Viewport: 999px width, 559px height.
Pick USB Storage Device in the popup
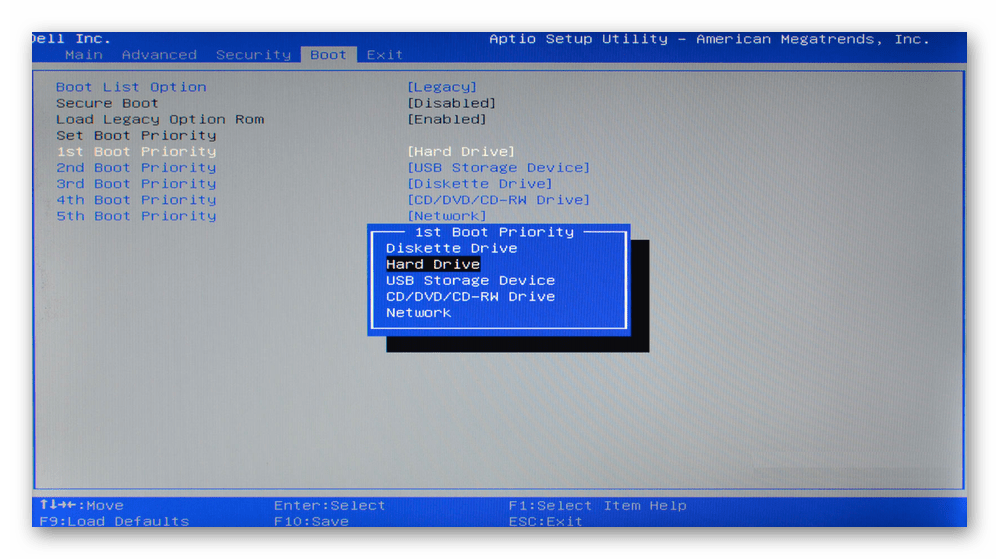470,280
